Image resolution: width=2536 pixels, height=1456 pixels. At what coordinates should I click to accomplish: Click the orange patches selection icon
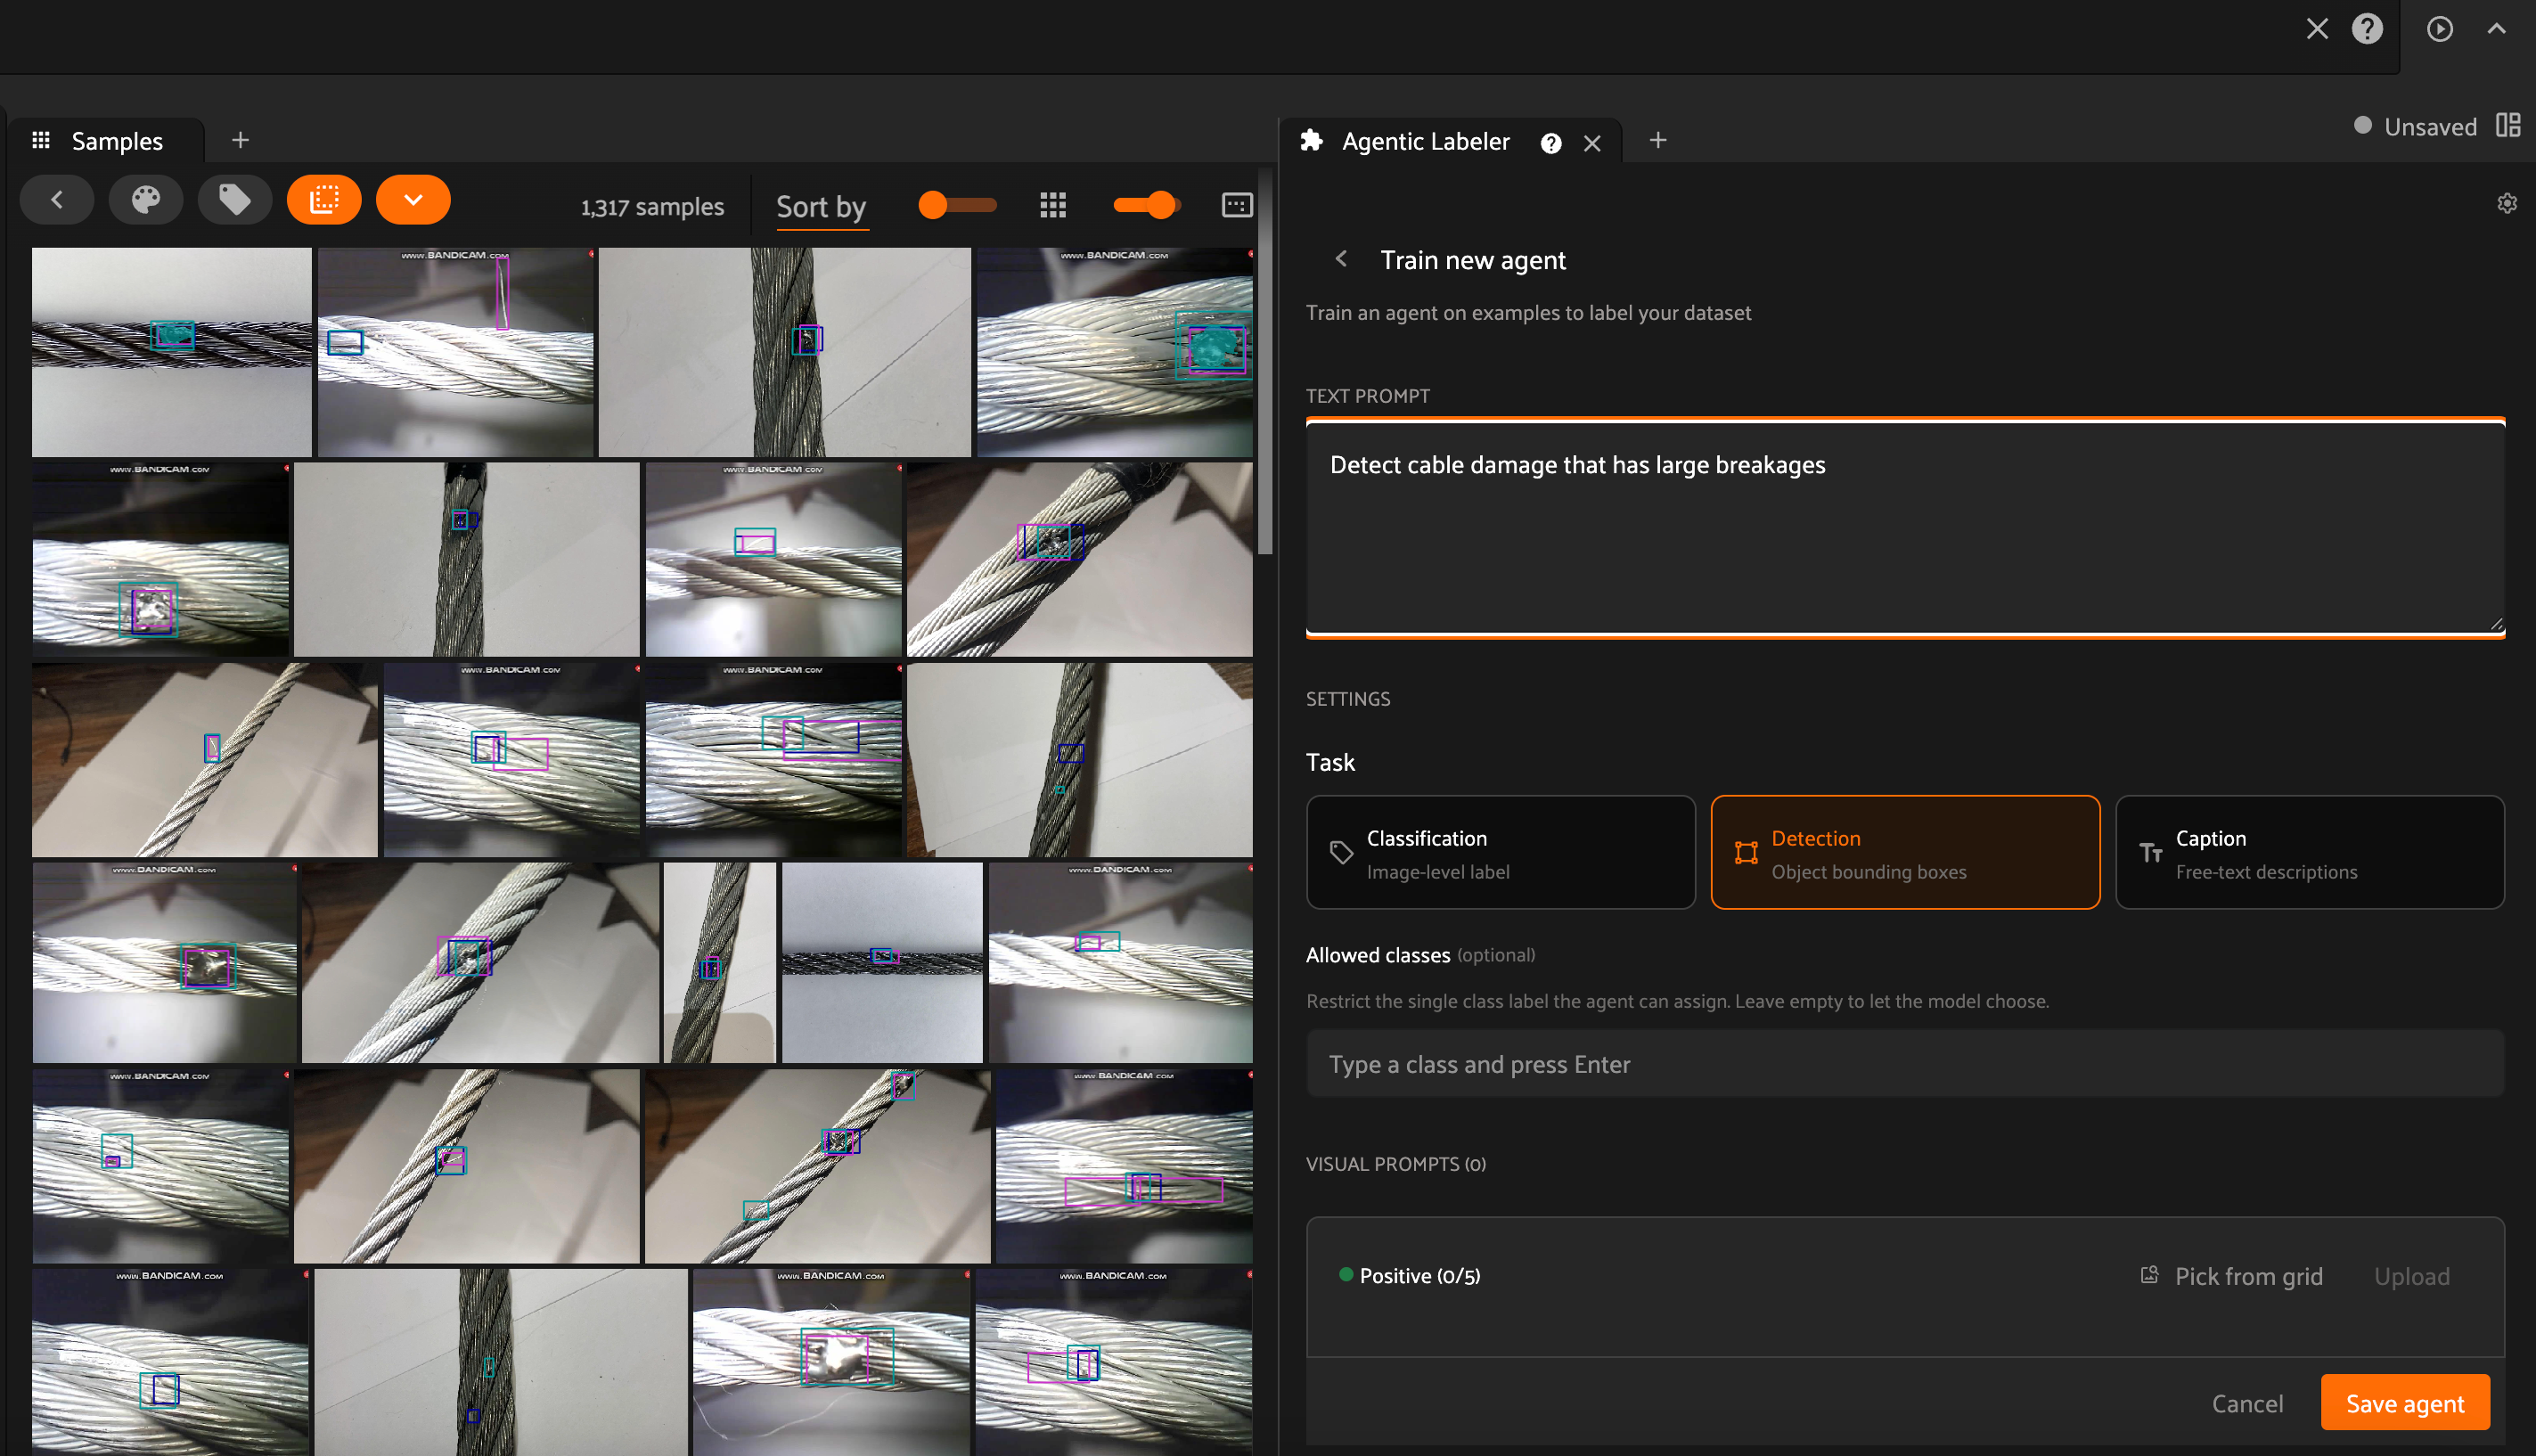324,200
